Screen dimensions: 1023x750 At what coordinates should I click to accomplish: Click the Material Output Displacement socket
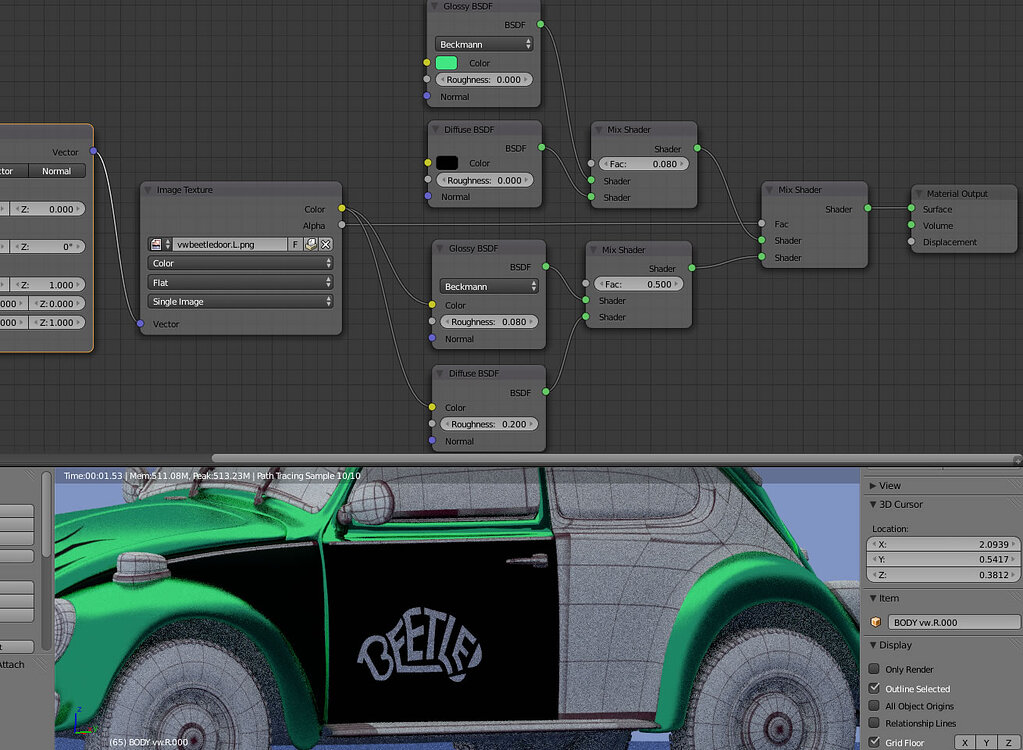pos(911,241)
